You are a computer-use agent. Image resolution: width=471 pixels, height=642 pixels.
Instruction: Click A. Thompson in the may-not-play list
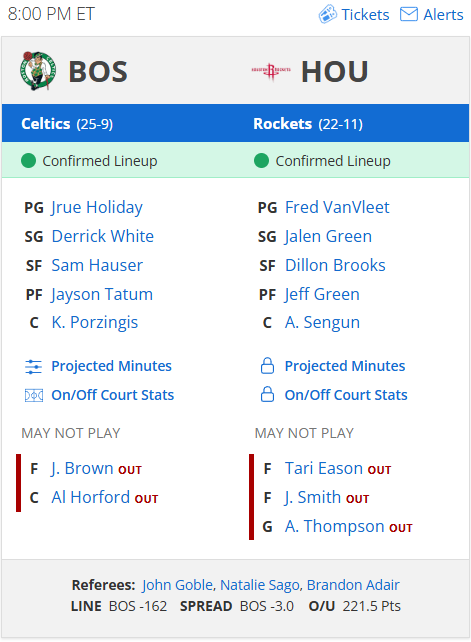[x=335, y=527]
